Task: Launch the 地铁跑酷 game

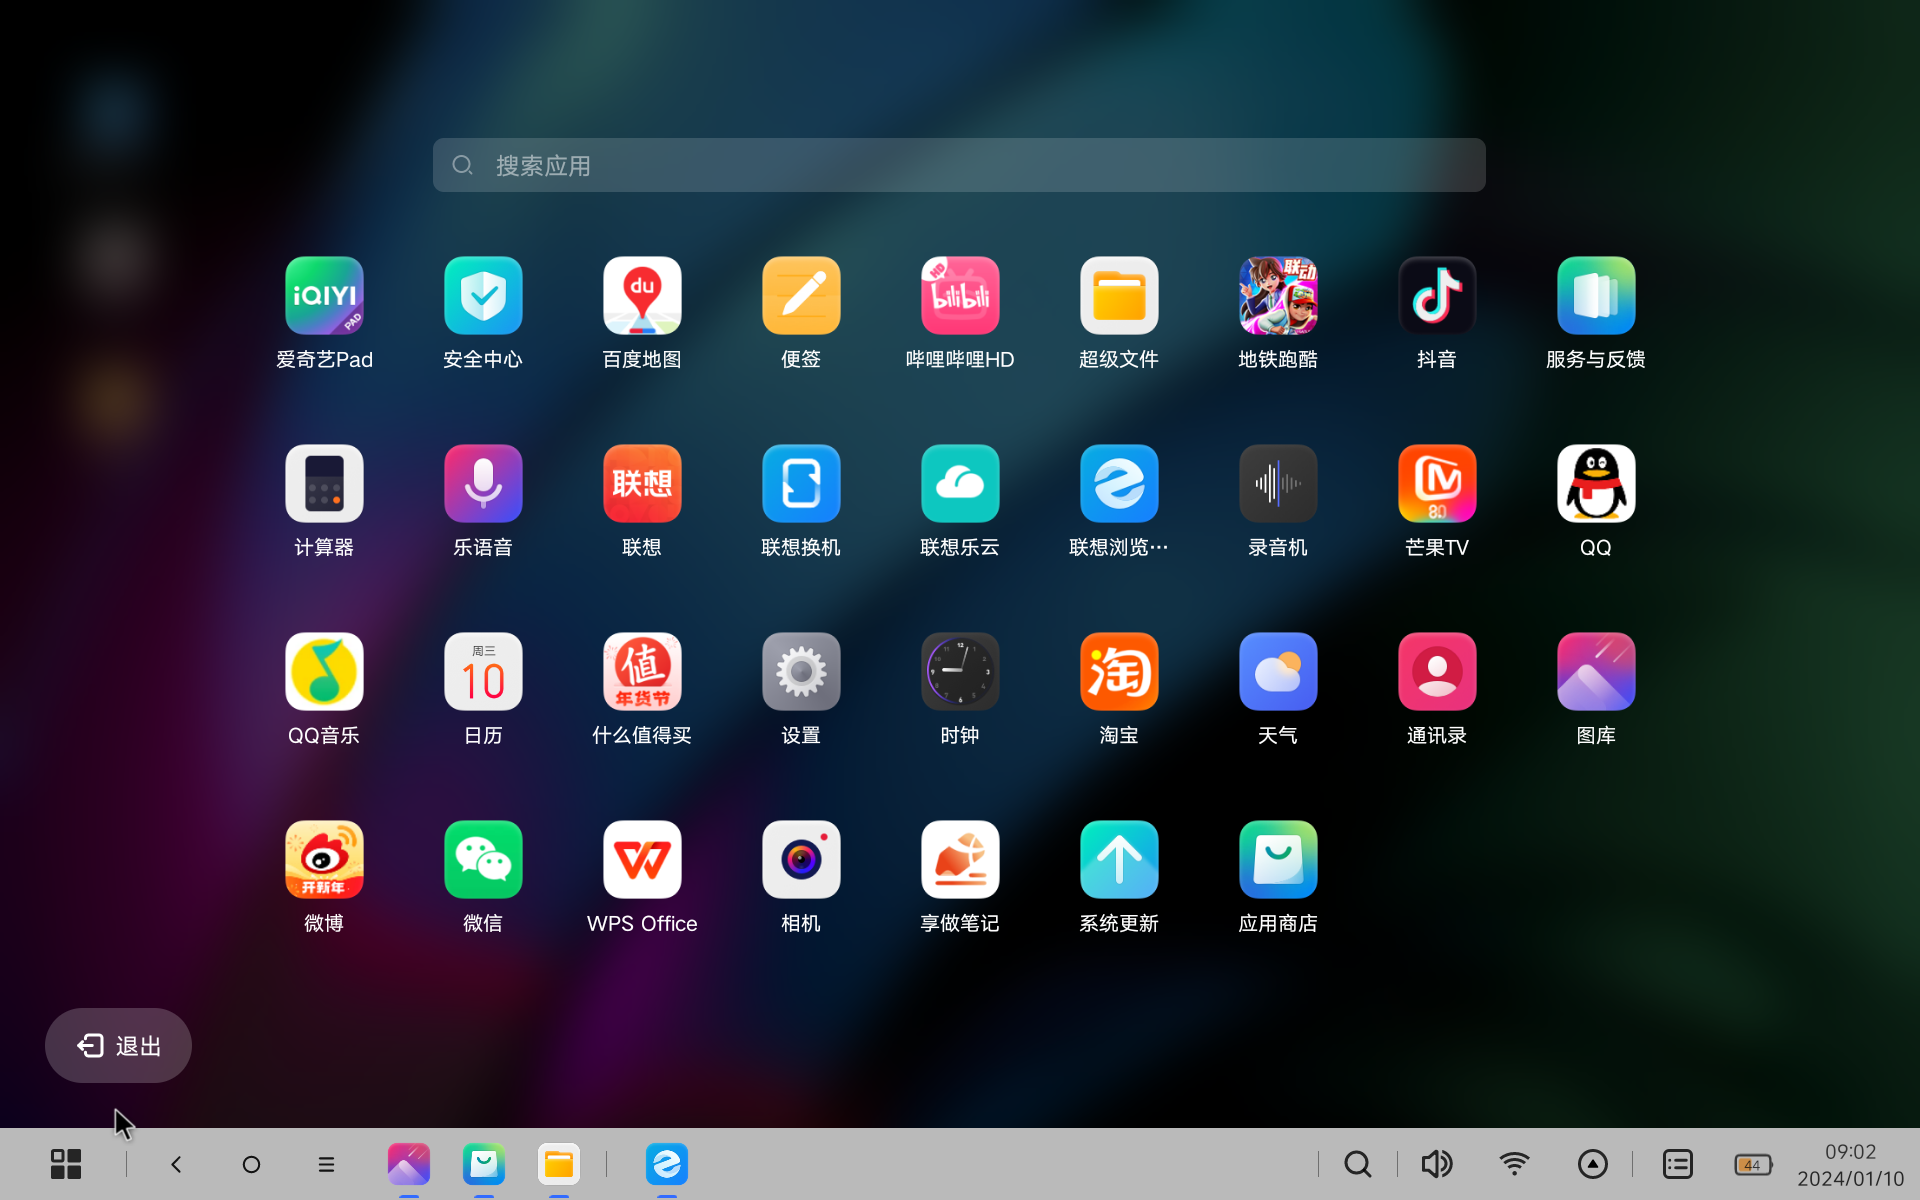Action: [x=1278, y=296]
